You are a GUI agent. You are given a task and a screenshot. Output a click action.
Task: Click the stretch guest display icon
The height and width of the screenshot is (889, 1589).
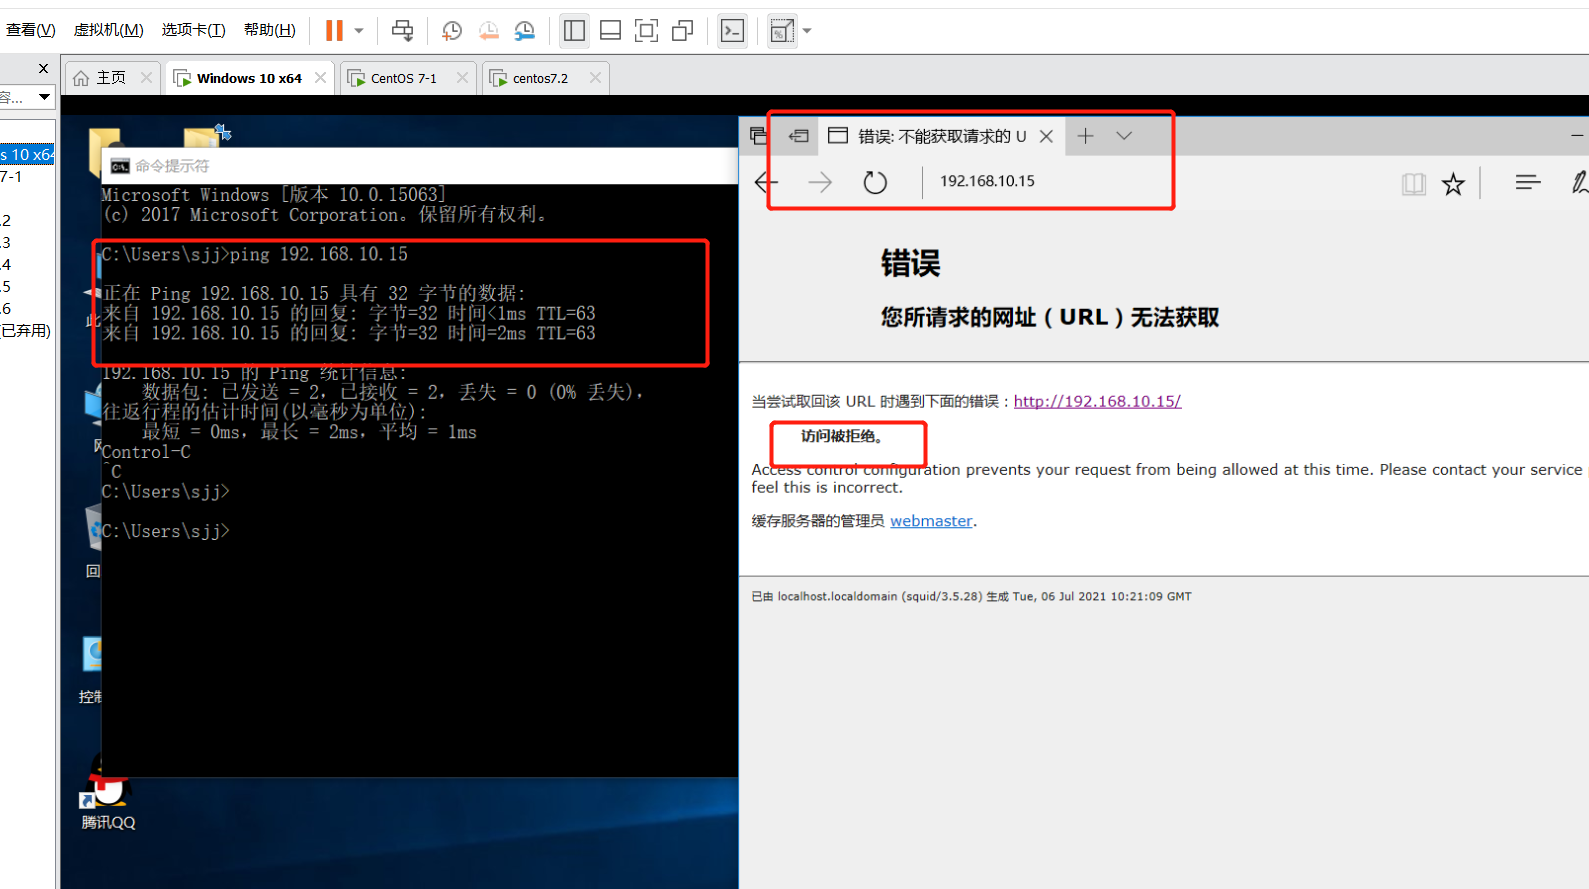[x=781, y=31]
